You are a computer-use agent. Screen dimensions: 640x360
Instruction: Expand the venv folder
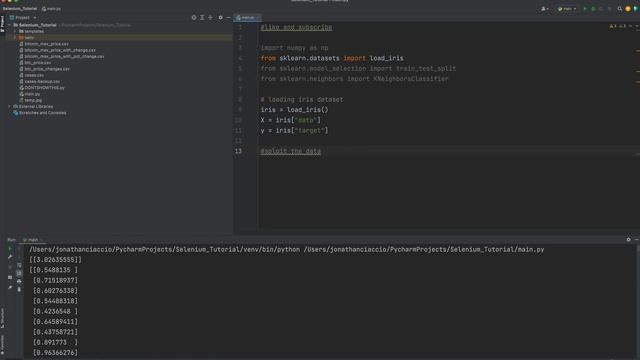16,38
